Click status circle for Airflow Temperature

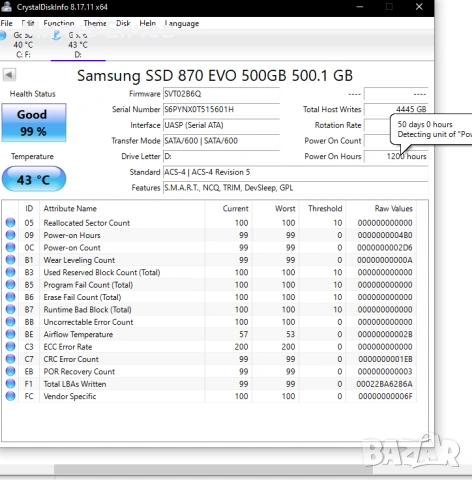pos(11,334)
